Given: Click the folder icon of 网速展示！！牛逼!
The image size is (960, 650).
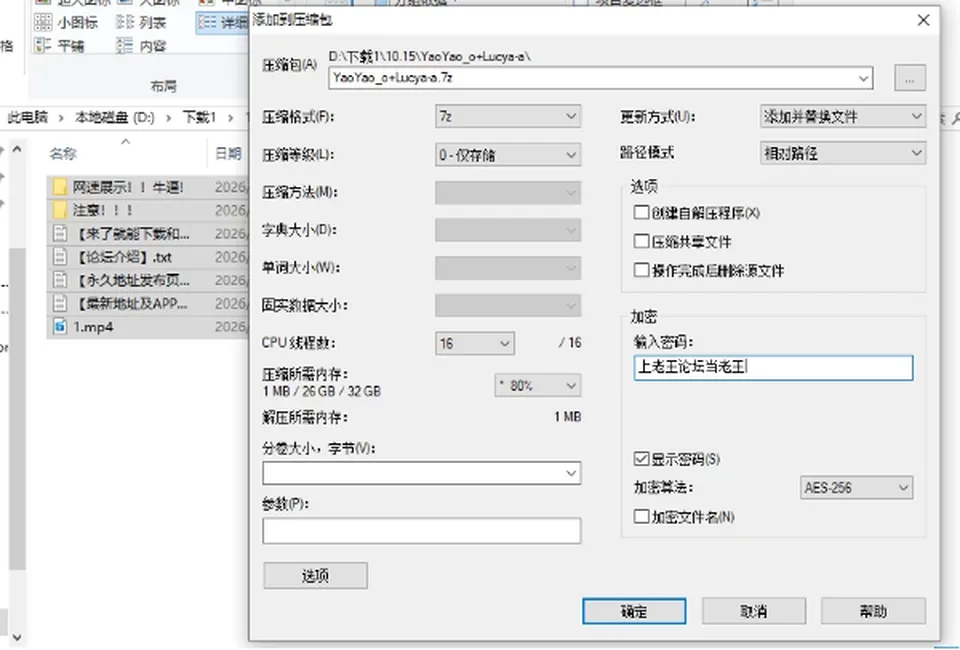Looking at the screenshot, I should [59, 187].
